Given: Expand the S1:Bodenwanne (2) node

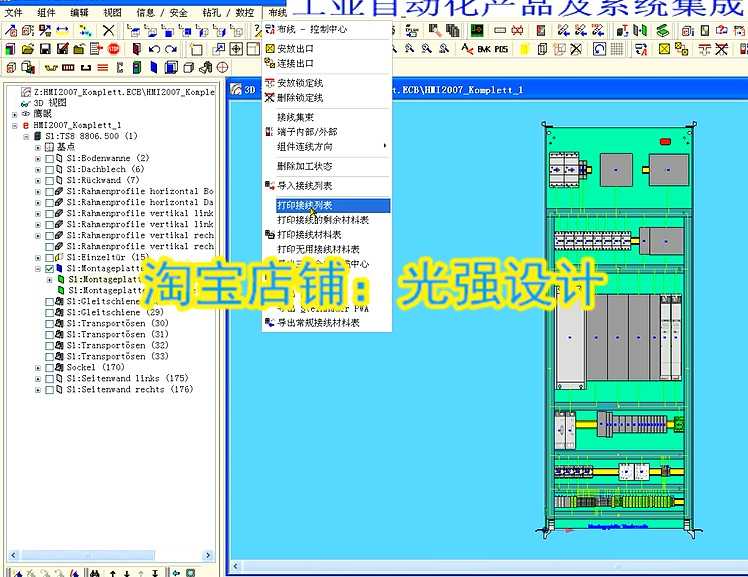Looking at the screenshot, I should (38, 158).
